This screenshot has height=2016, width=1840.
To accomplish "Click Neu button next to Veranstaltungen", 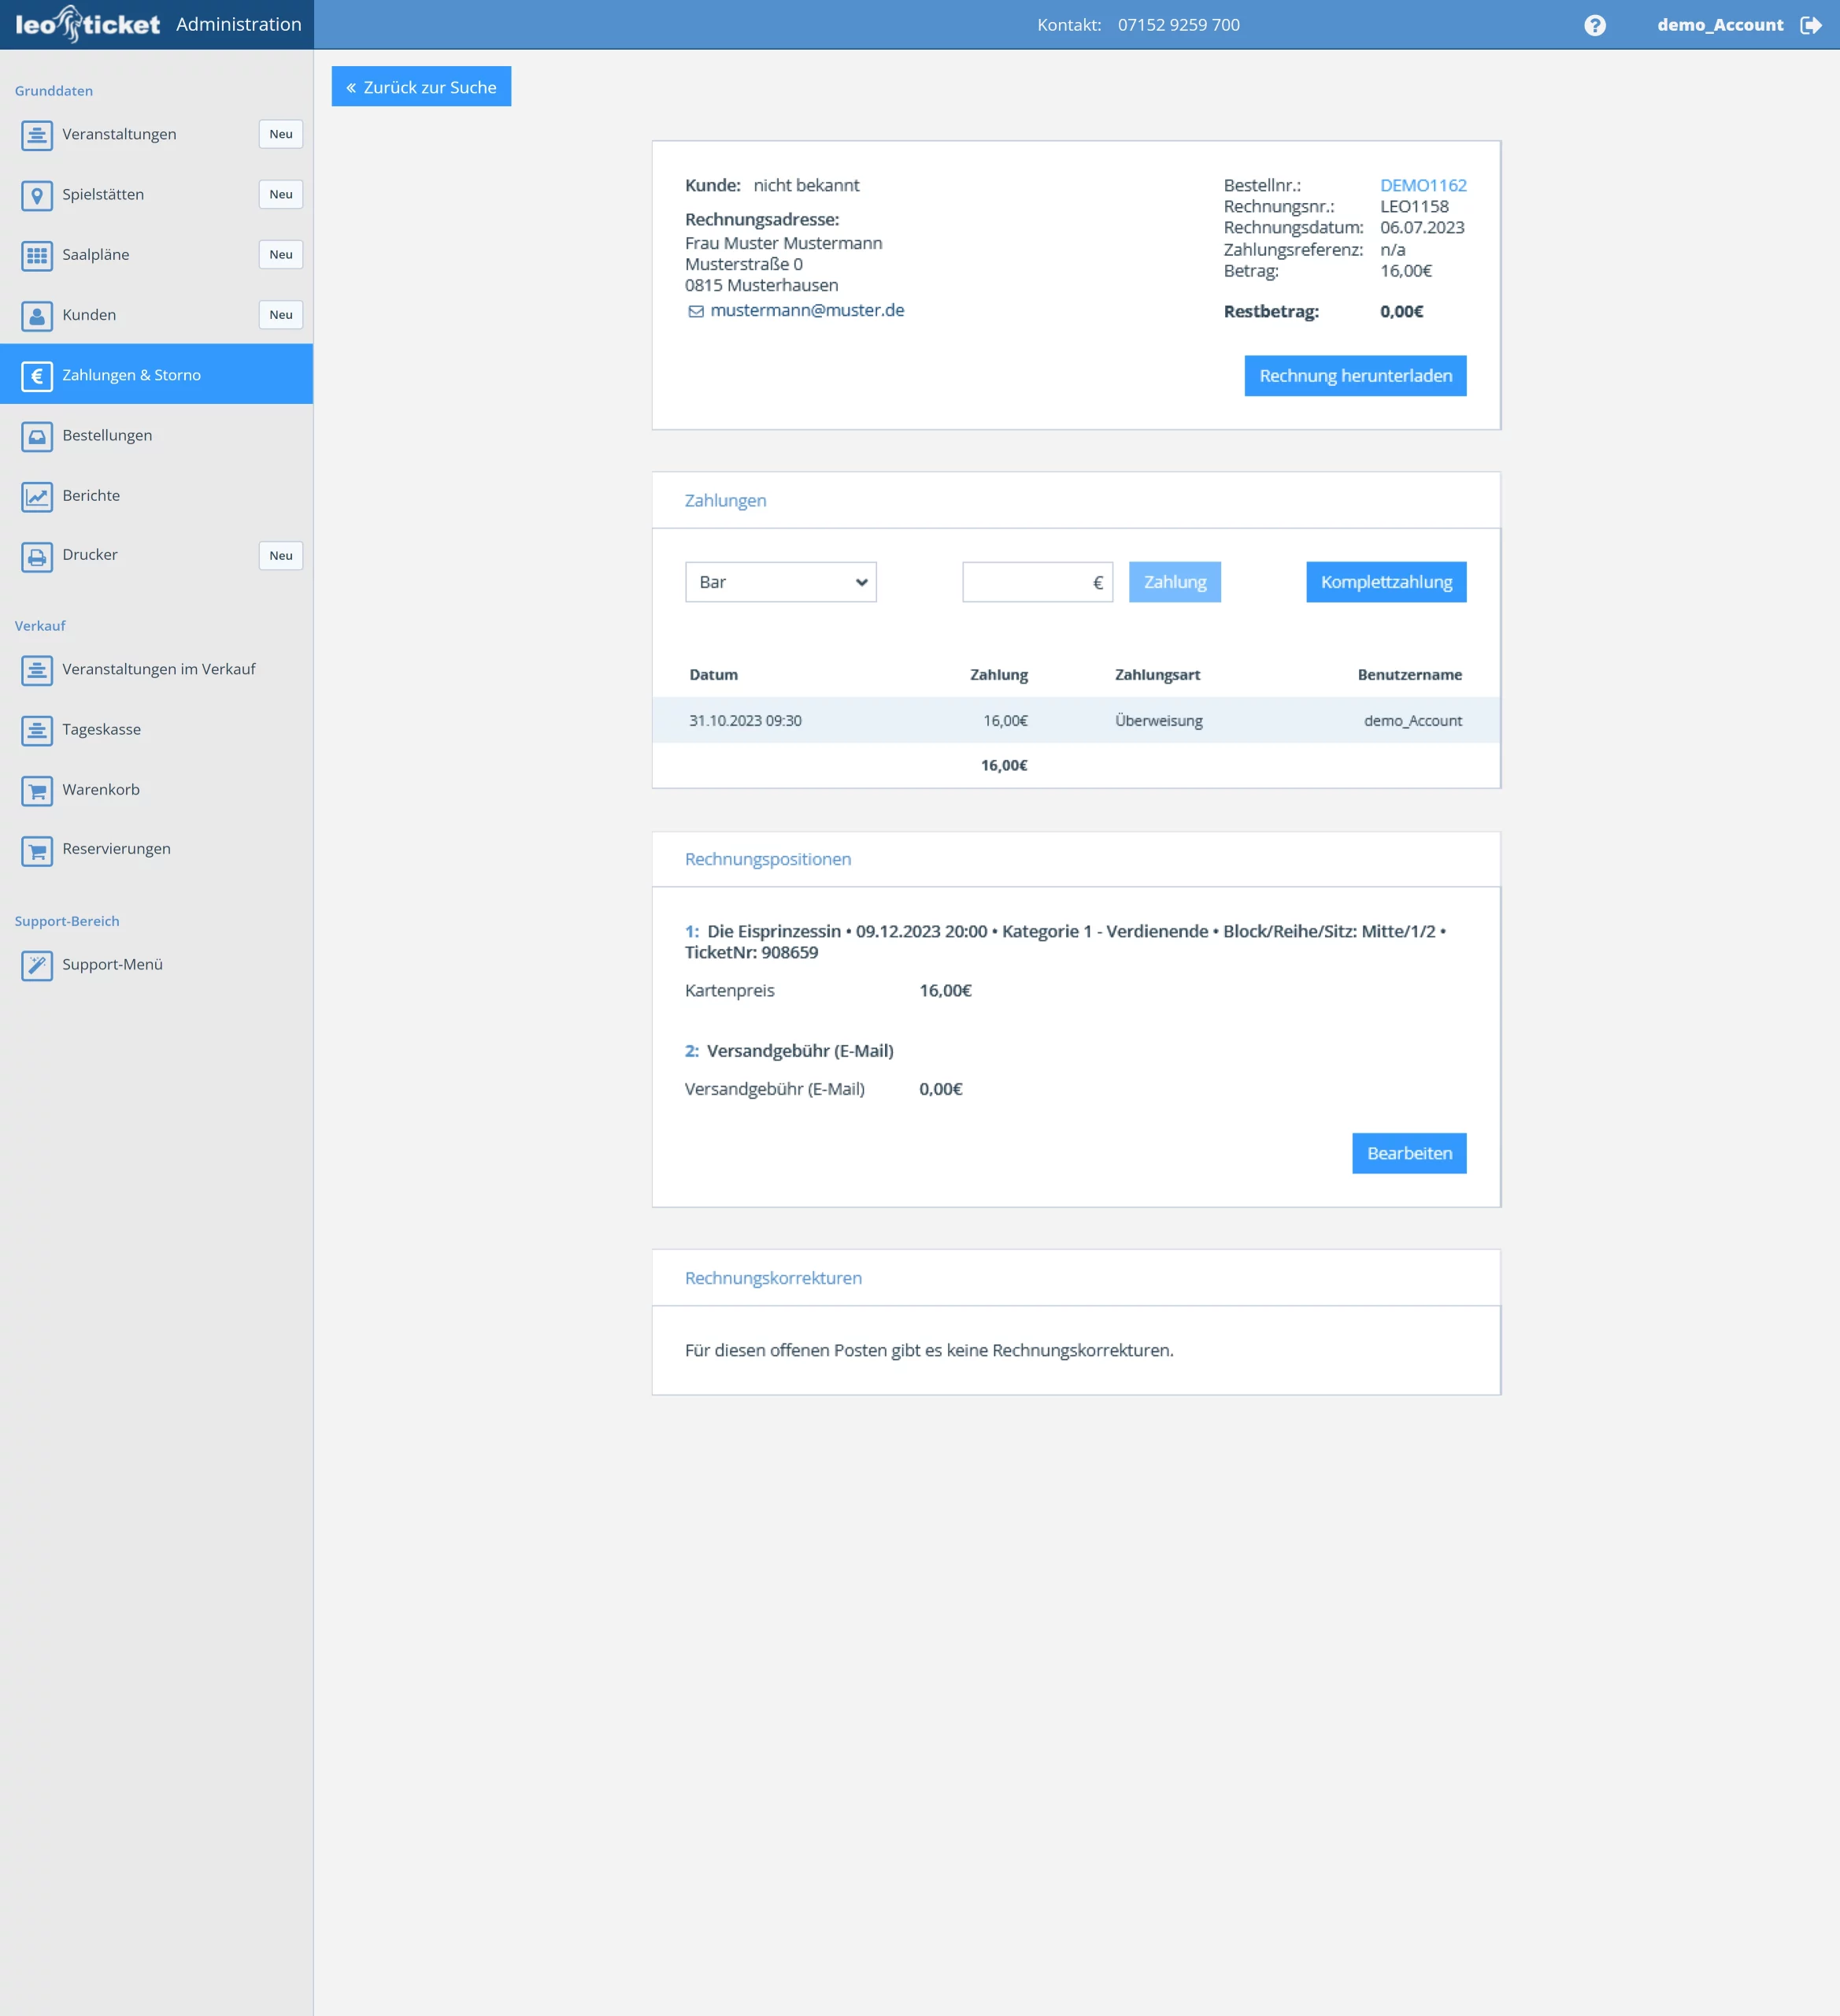I will click(280, 134).
